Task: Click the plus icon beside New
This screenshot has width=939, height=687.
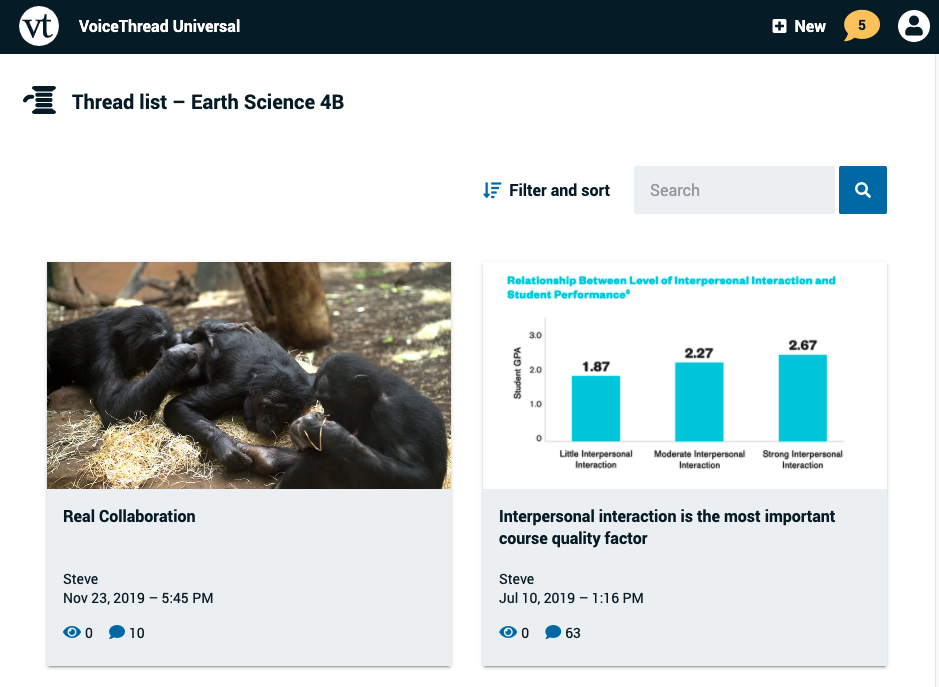Action: pyautogui.click(x=780, y=27)
